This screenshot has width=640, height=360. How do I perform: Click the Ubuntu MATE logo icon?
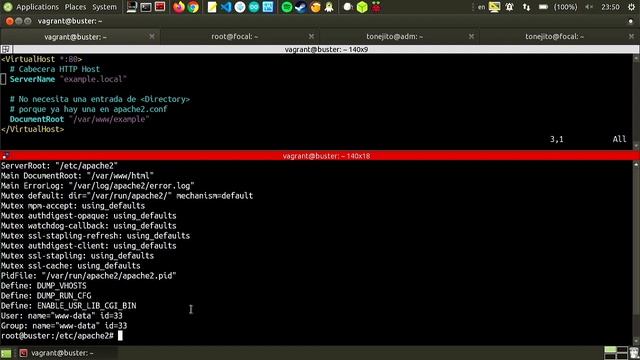7,7
